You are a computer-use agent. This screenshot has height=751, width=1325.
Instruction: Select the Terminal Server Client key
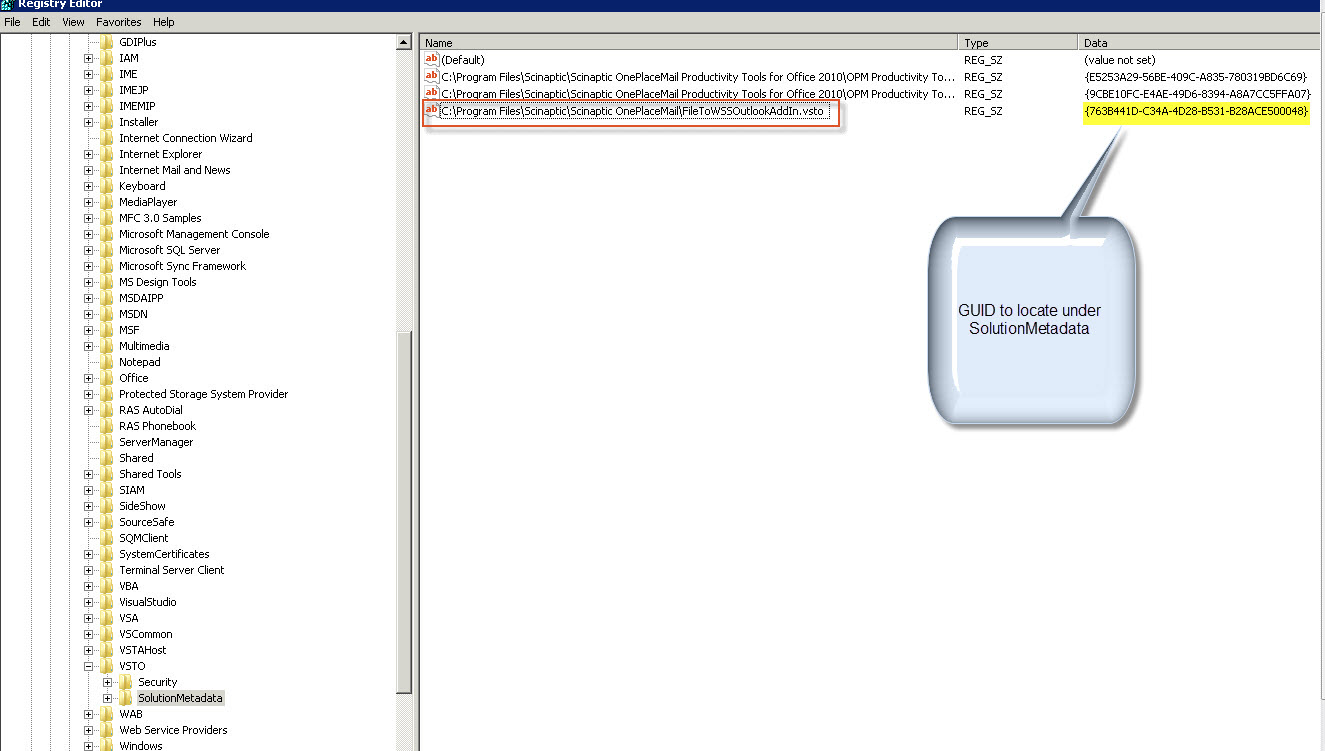[x=172, y=570]
